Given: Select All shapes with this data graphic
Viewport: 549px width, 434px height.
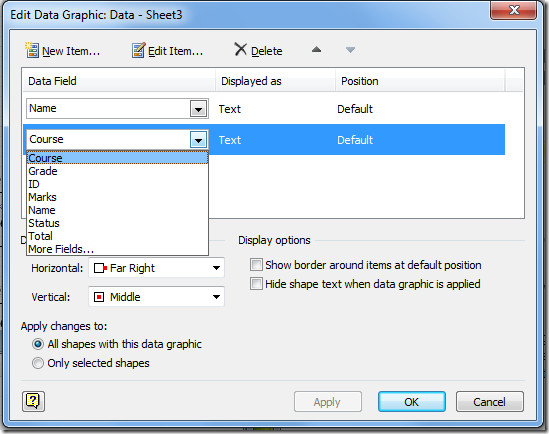Looking at the screenshot, I should tap(38, 344).
